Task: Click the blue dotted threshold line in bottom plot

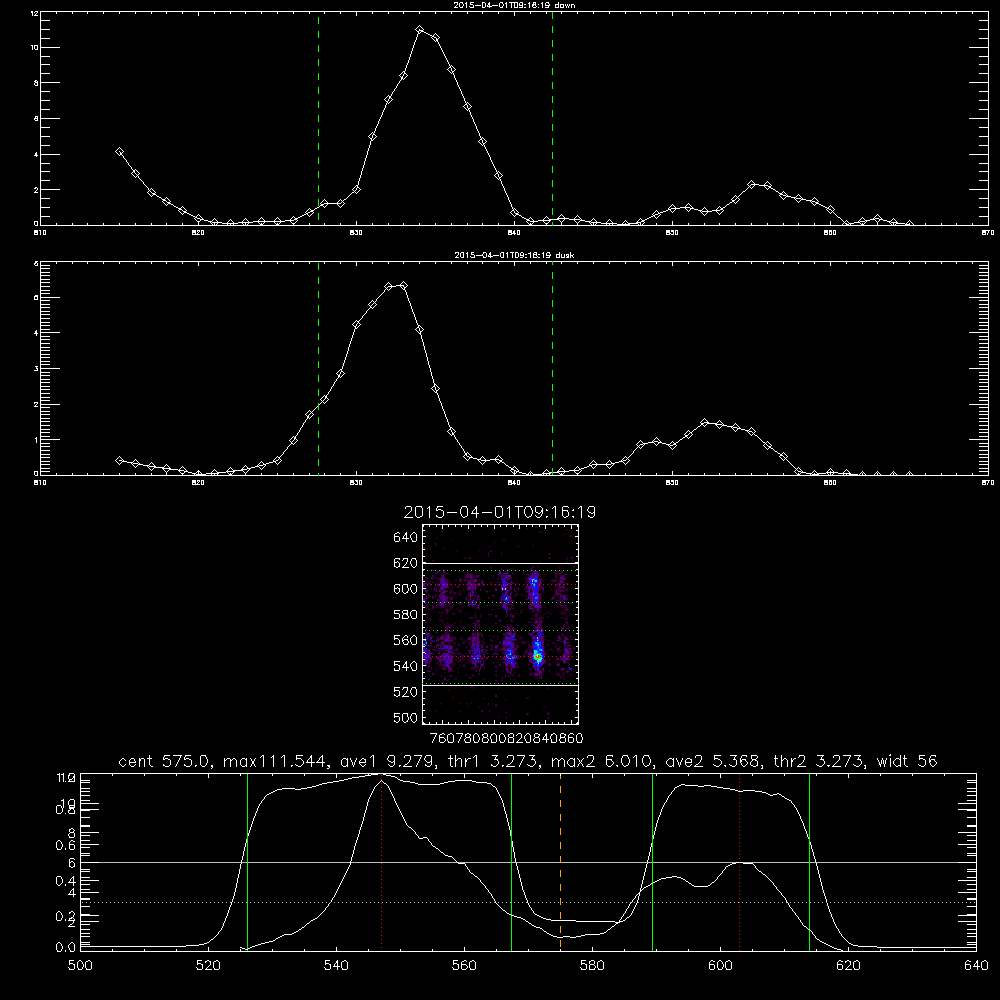Action: coord(528,902)
